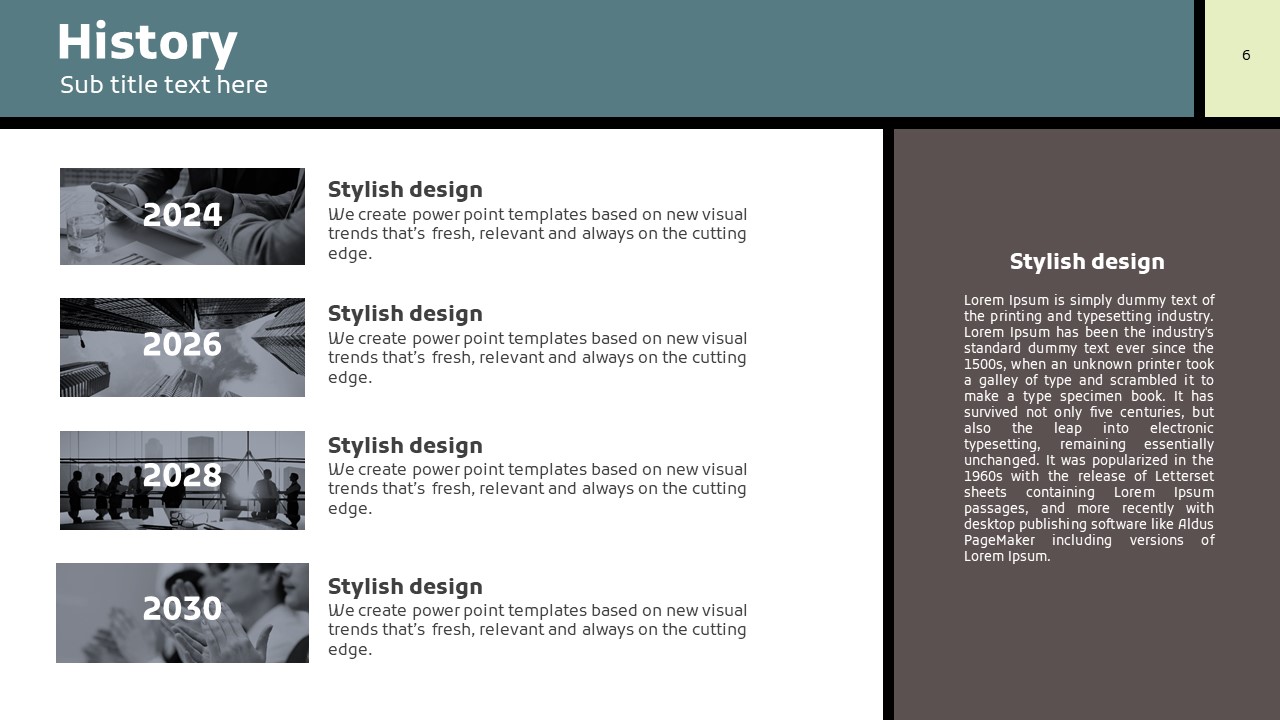Select the "Stylish design" heading beside 2028

coord(405,445)
